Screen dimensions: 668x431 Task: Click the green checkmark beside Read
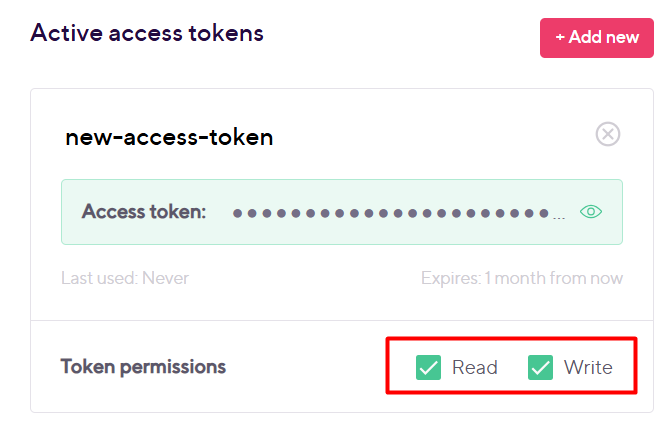(428, 367)
